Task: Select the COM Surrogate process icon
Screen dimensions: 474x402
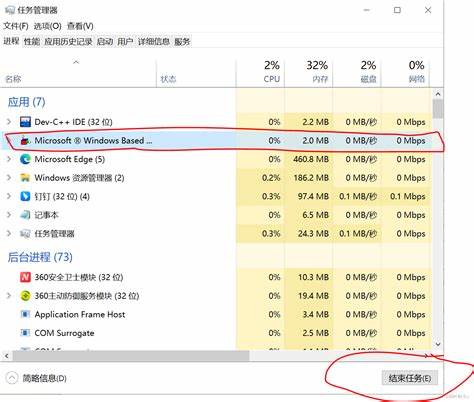Action: [25, 333]
